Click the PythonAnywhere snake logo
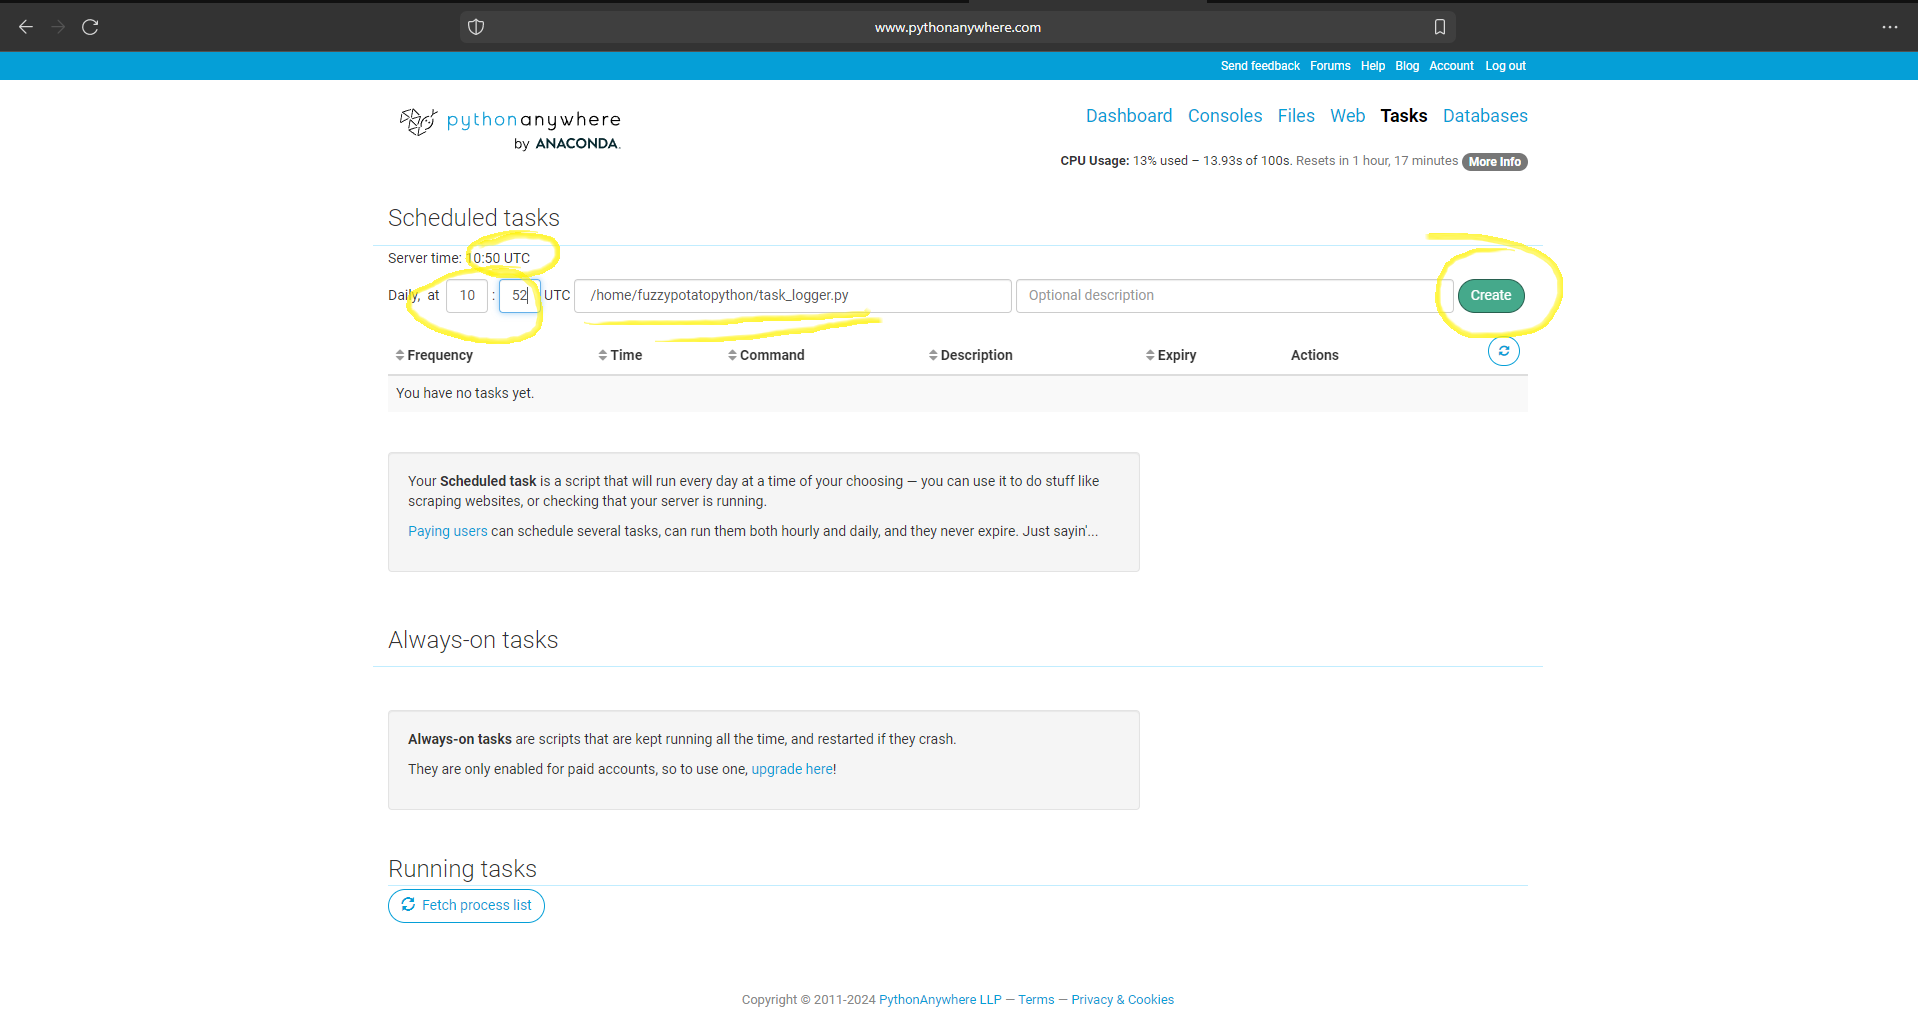The width and height of the screenshot is (1918, 1012). [x=510, y=129]
